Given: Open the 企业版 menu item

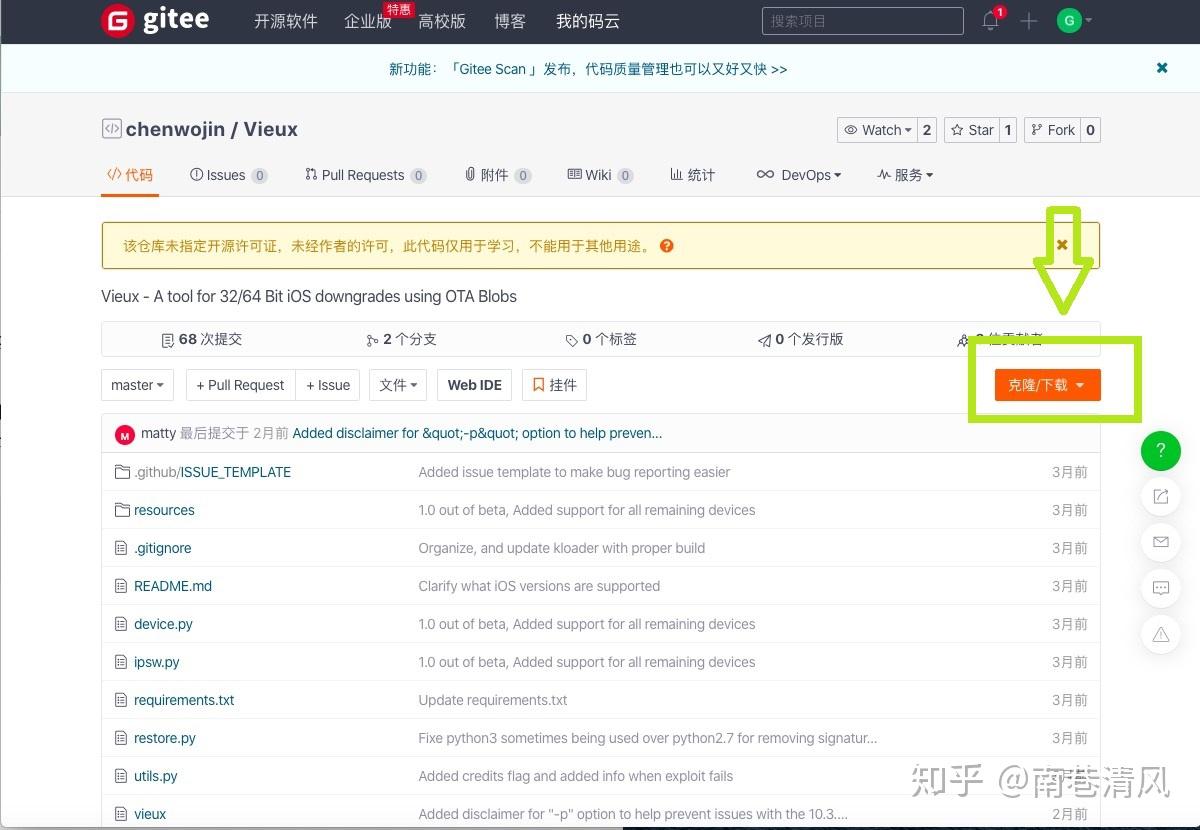Looking at the screenshot, I should [368, 21].
